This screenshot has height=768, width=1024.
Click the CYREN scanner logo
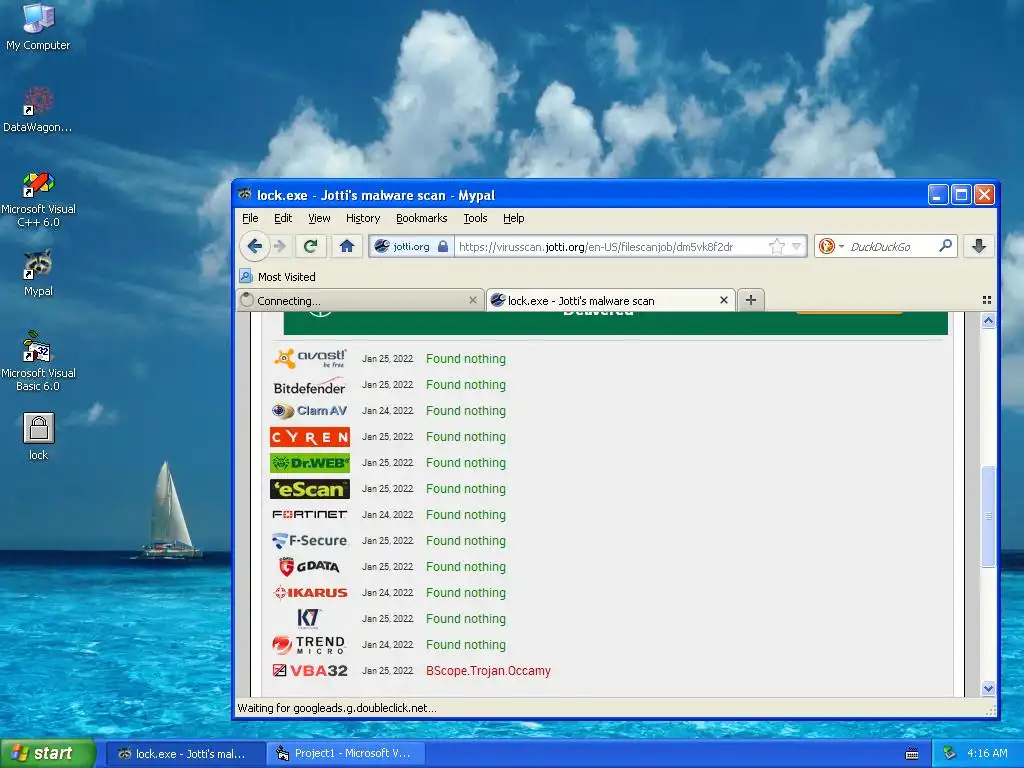(x=310, y=437)
